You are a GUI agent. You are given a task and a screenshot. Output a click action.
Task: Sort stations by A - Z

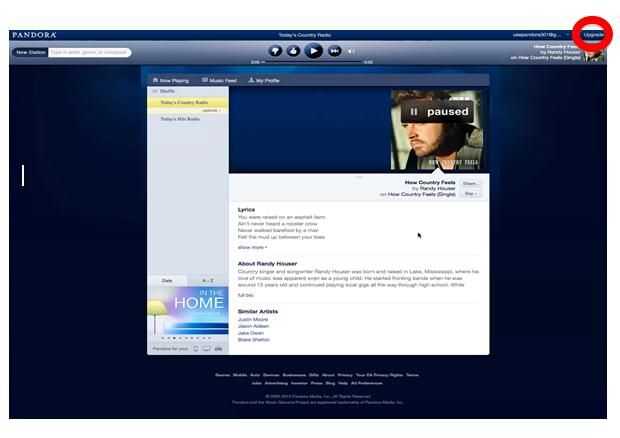pos(208,280)
